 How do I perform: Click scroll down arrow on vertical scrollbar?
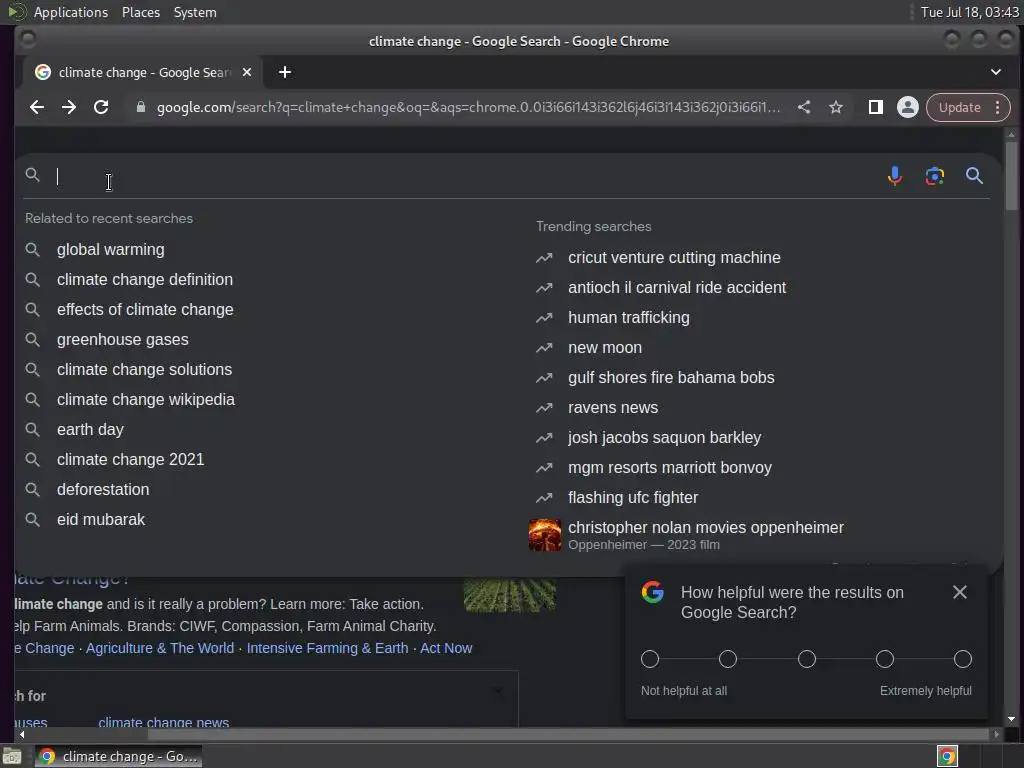[x=1011, y=719]
